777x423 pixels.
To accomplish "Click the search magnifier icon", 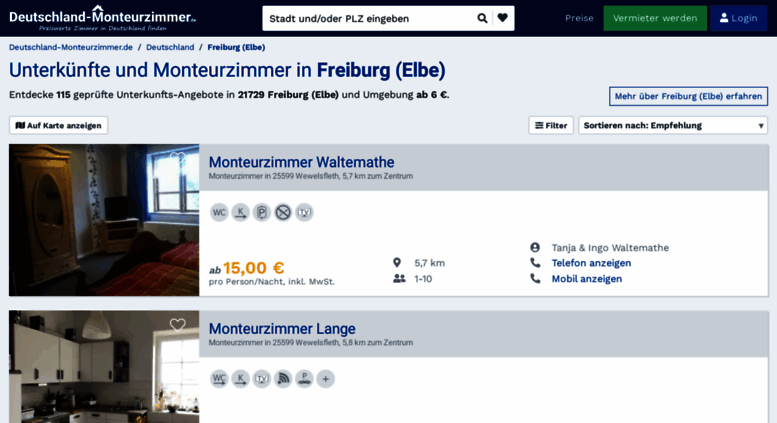I will pyautogui.click(x=482, y=18).
